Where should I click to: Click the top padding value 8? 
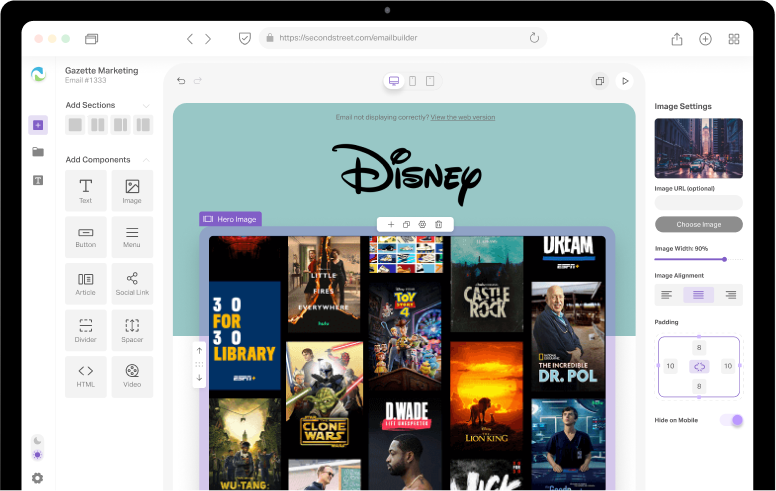(x=699, y=347)
